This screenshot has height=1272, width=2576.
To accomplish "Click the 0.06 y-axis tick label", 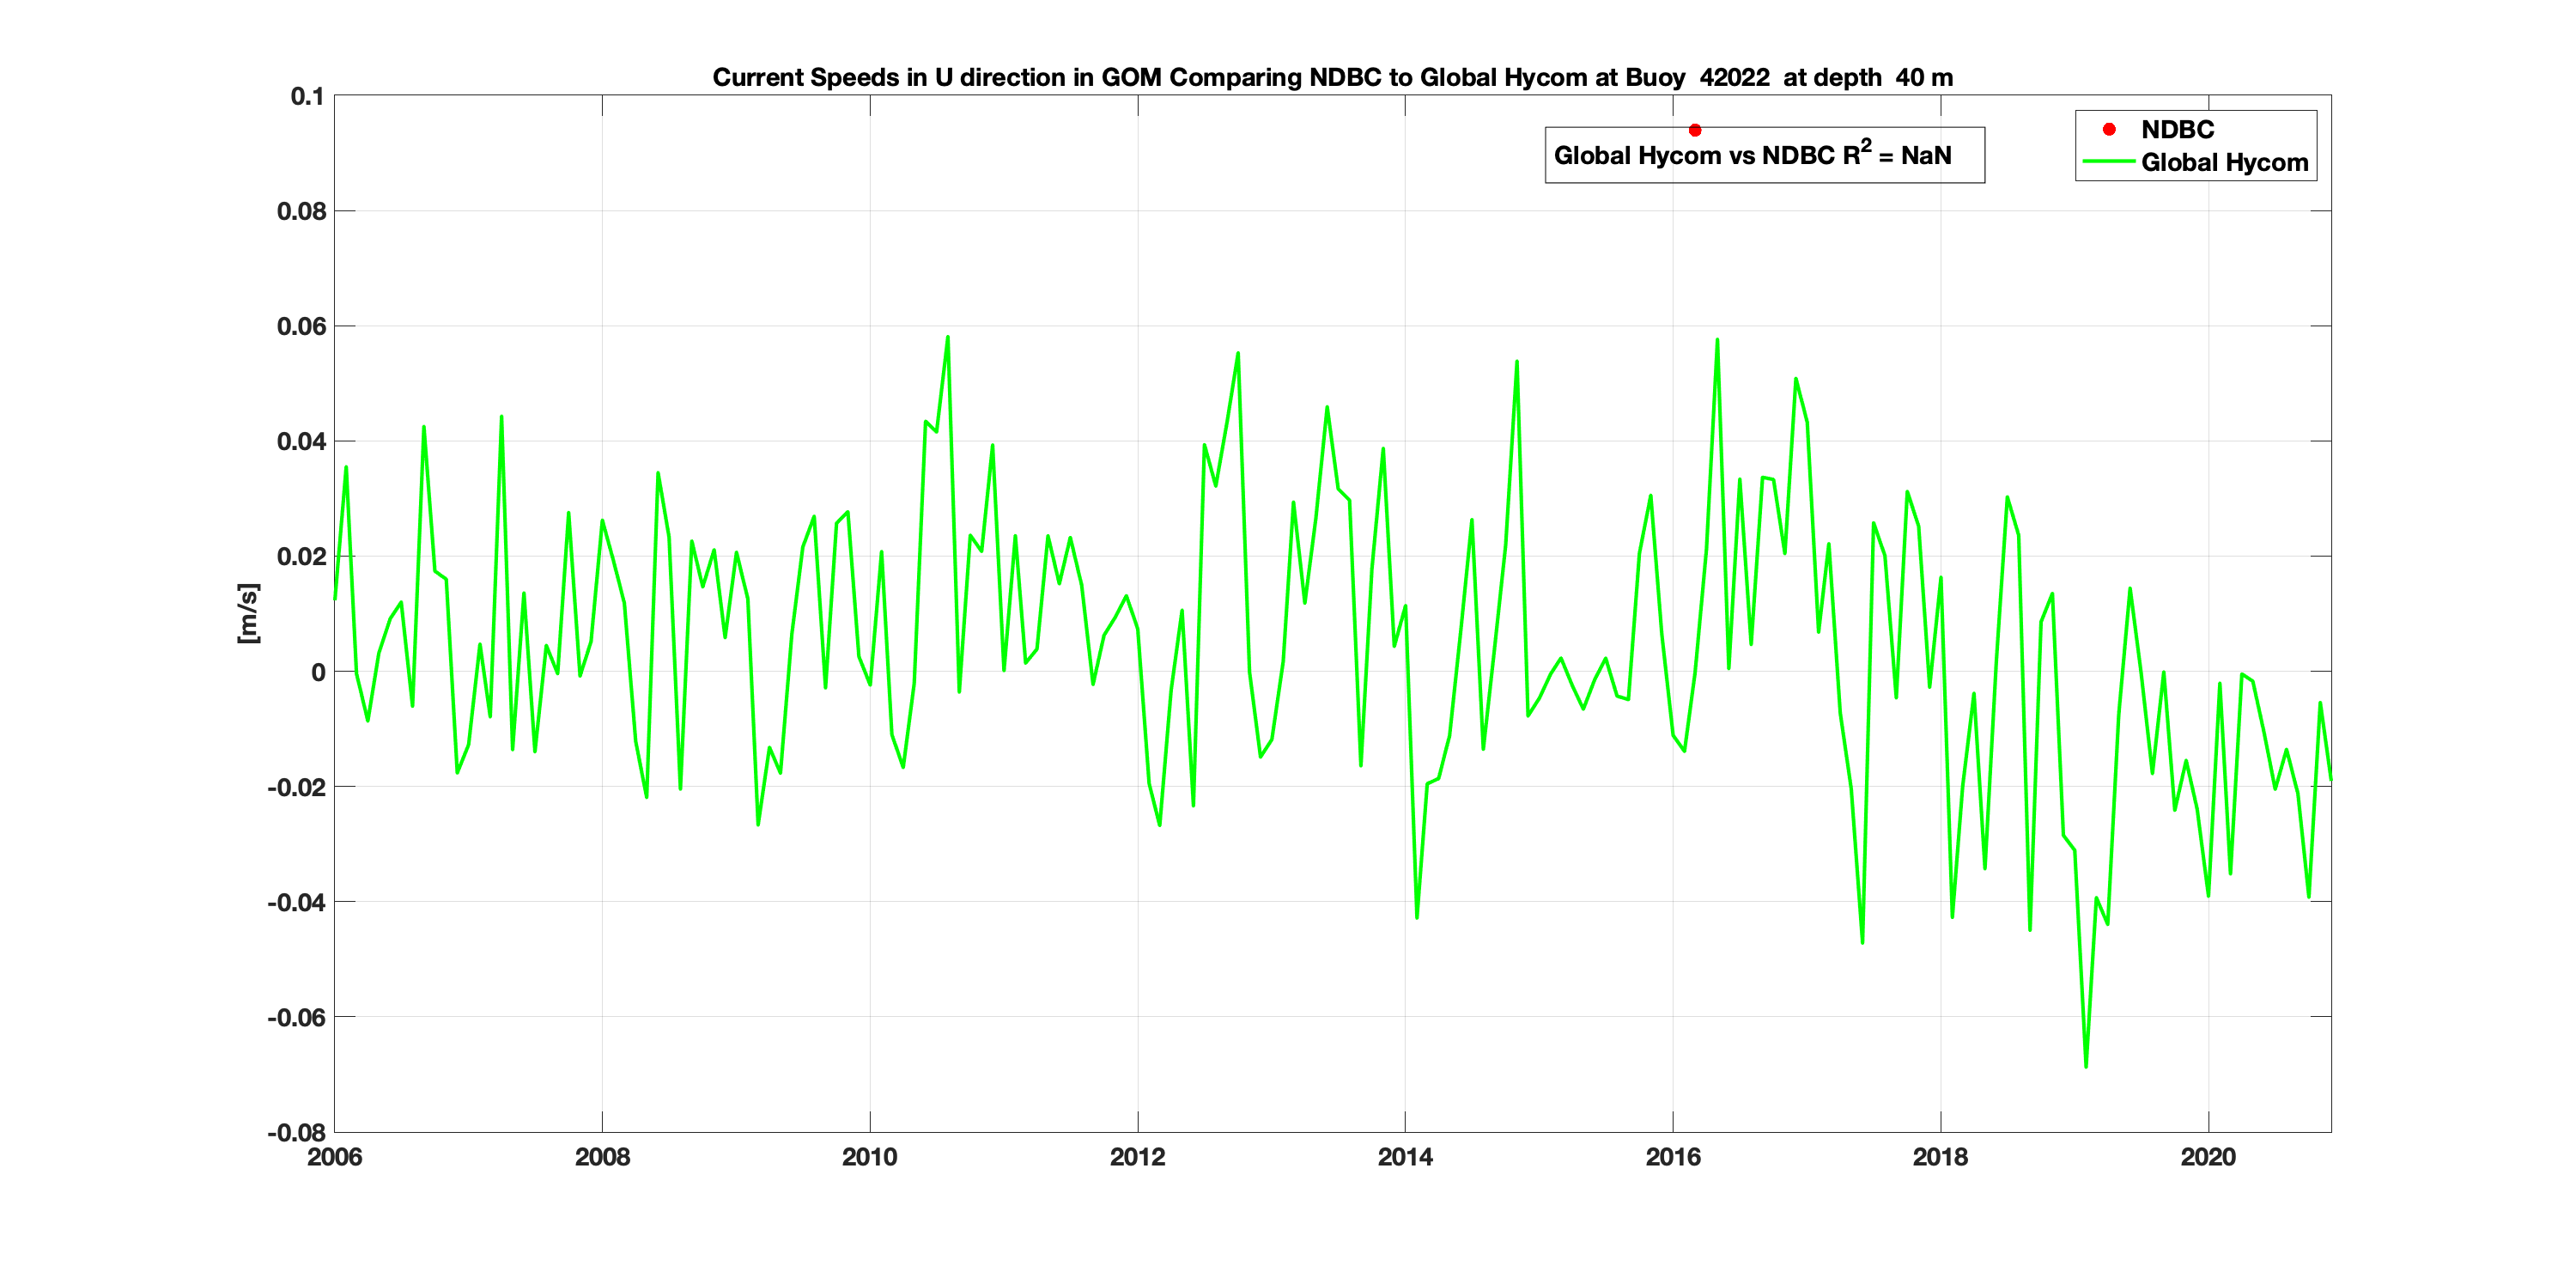I will point(301,326).
